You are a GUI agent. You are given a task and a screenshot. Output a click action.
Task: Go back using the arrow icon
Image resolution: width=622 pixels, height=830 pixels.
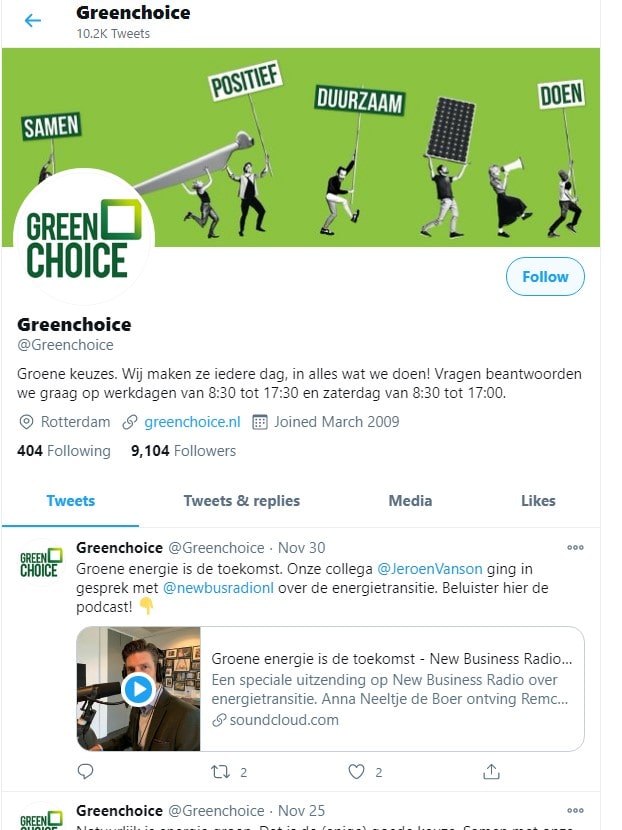pos(33,21)
